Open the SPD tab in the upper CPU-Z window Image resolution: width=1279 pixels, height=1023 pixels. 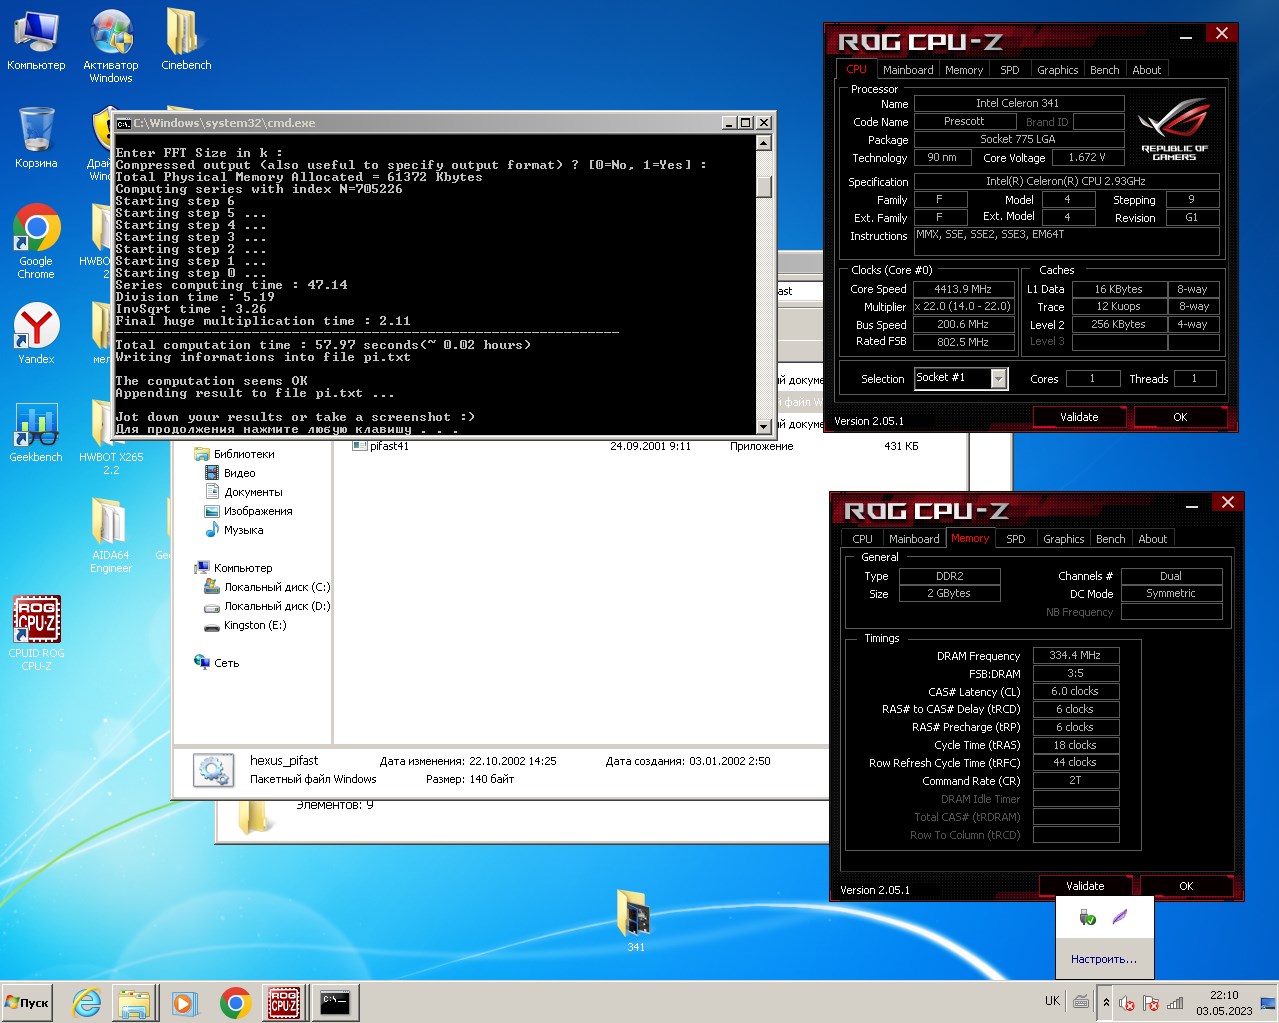(1010, 70)
